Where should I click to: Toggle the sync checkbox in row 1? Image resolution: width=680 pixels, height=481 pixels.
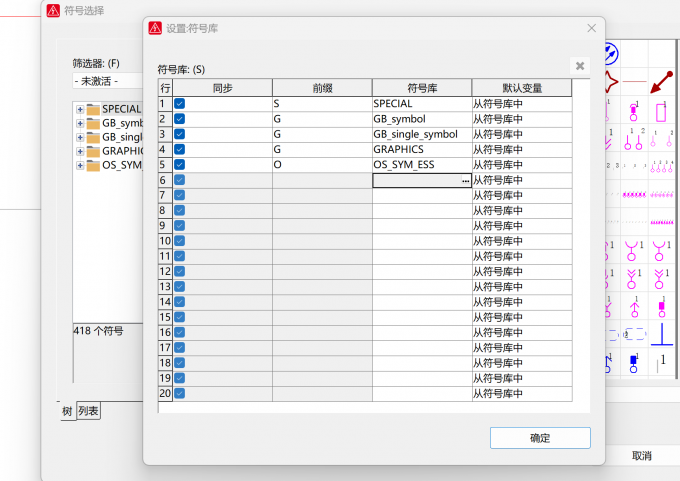click(180, 104)
